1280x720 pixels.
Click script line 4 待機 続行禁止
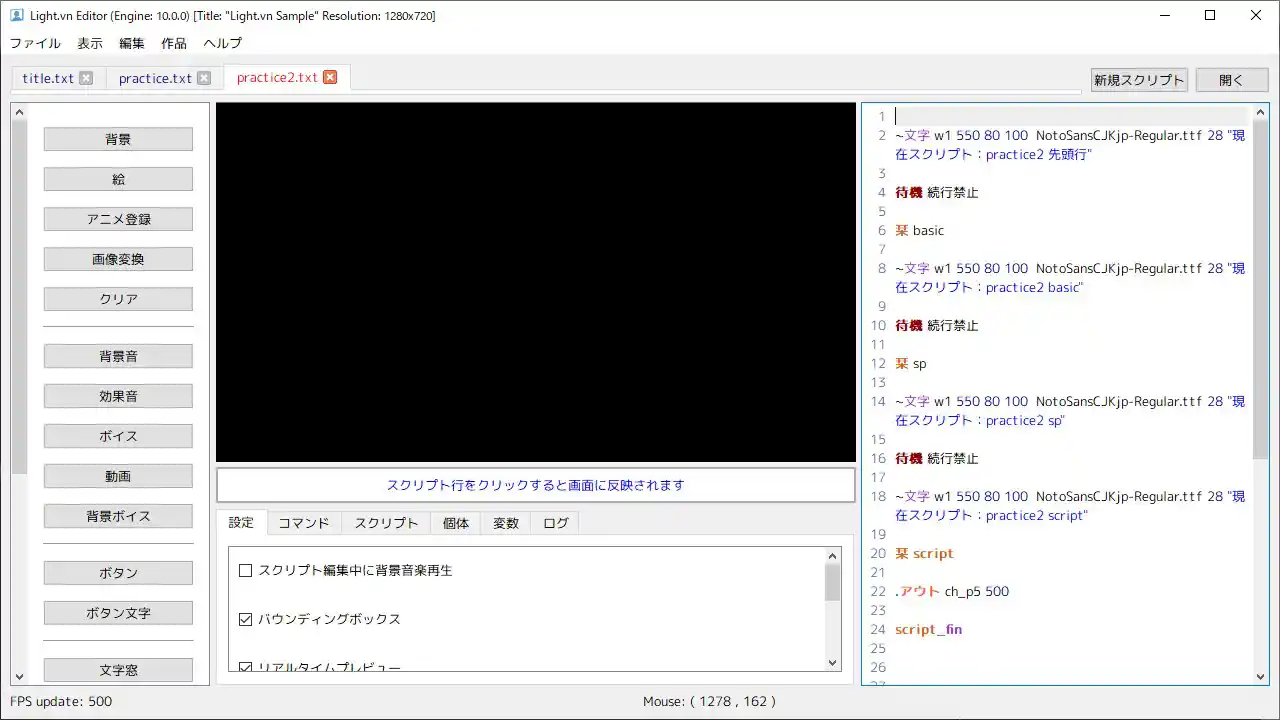click(x=937, y=192)
